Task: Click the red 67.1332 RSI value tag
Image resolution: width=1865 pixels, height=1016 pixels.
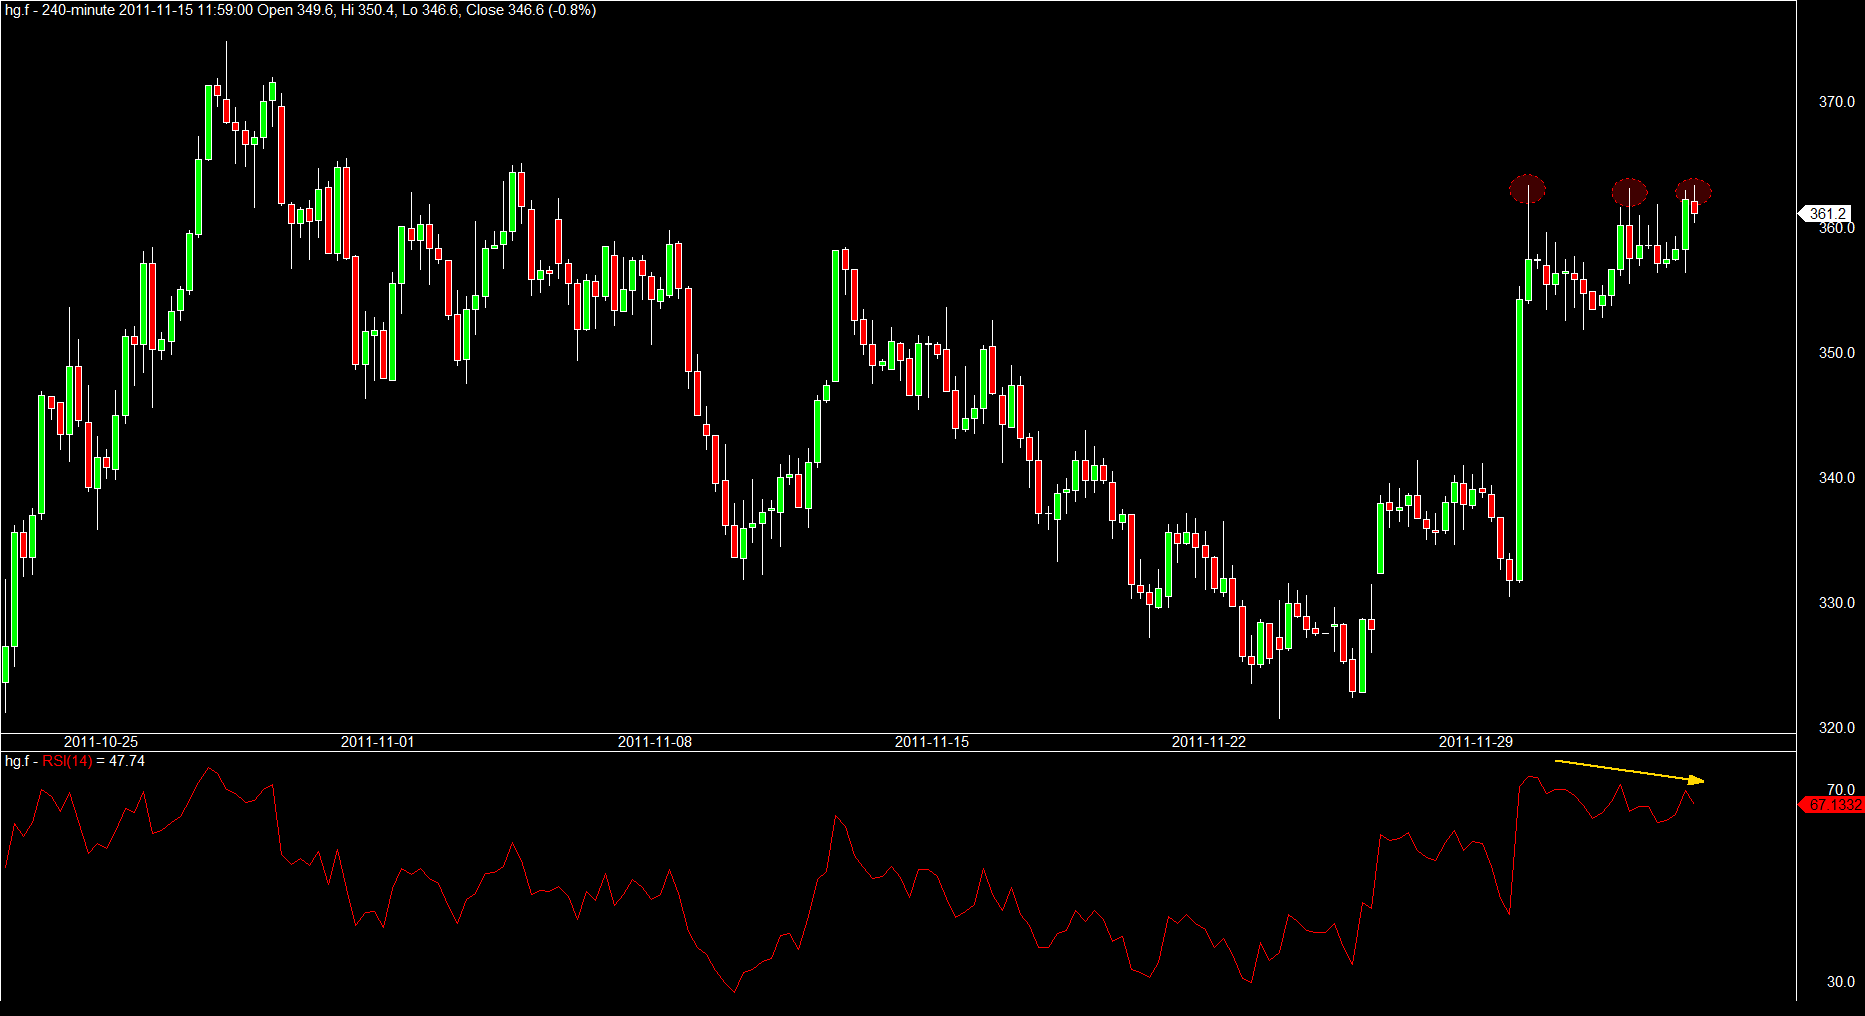Action: (1832, 805)
